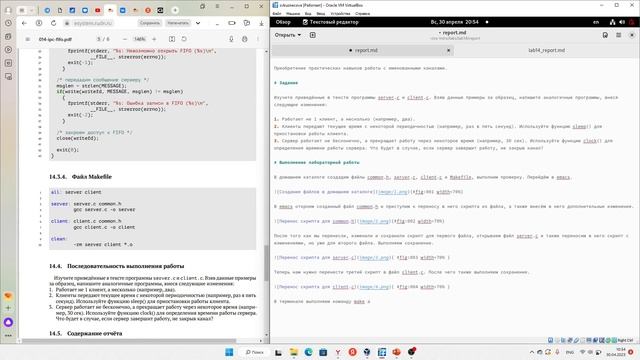Click the taskbar Поиск search box
Viewport: 640px width, 360px height.
(x=254, y=352)
